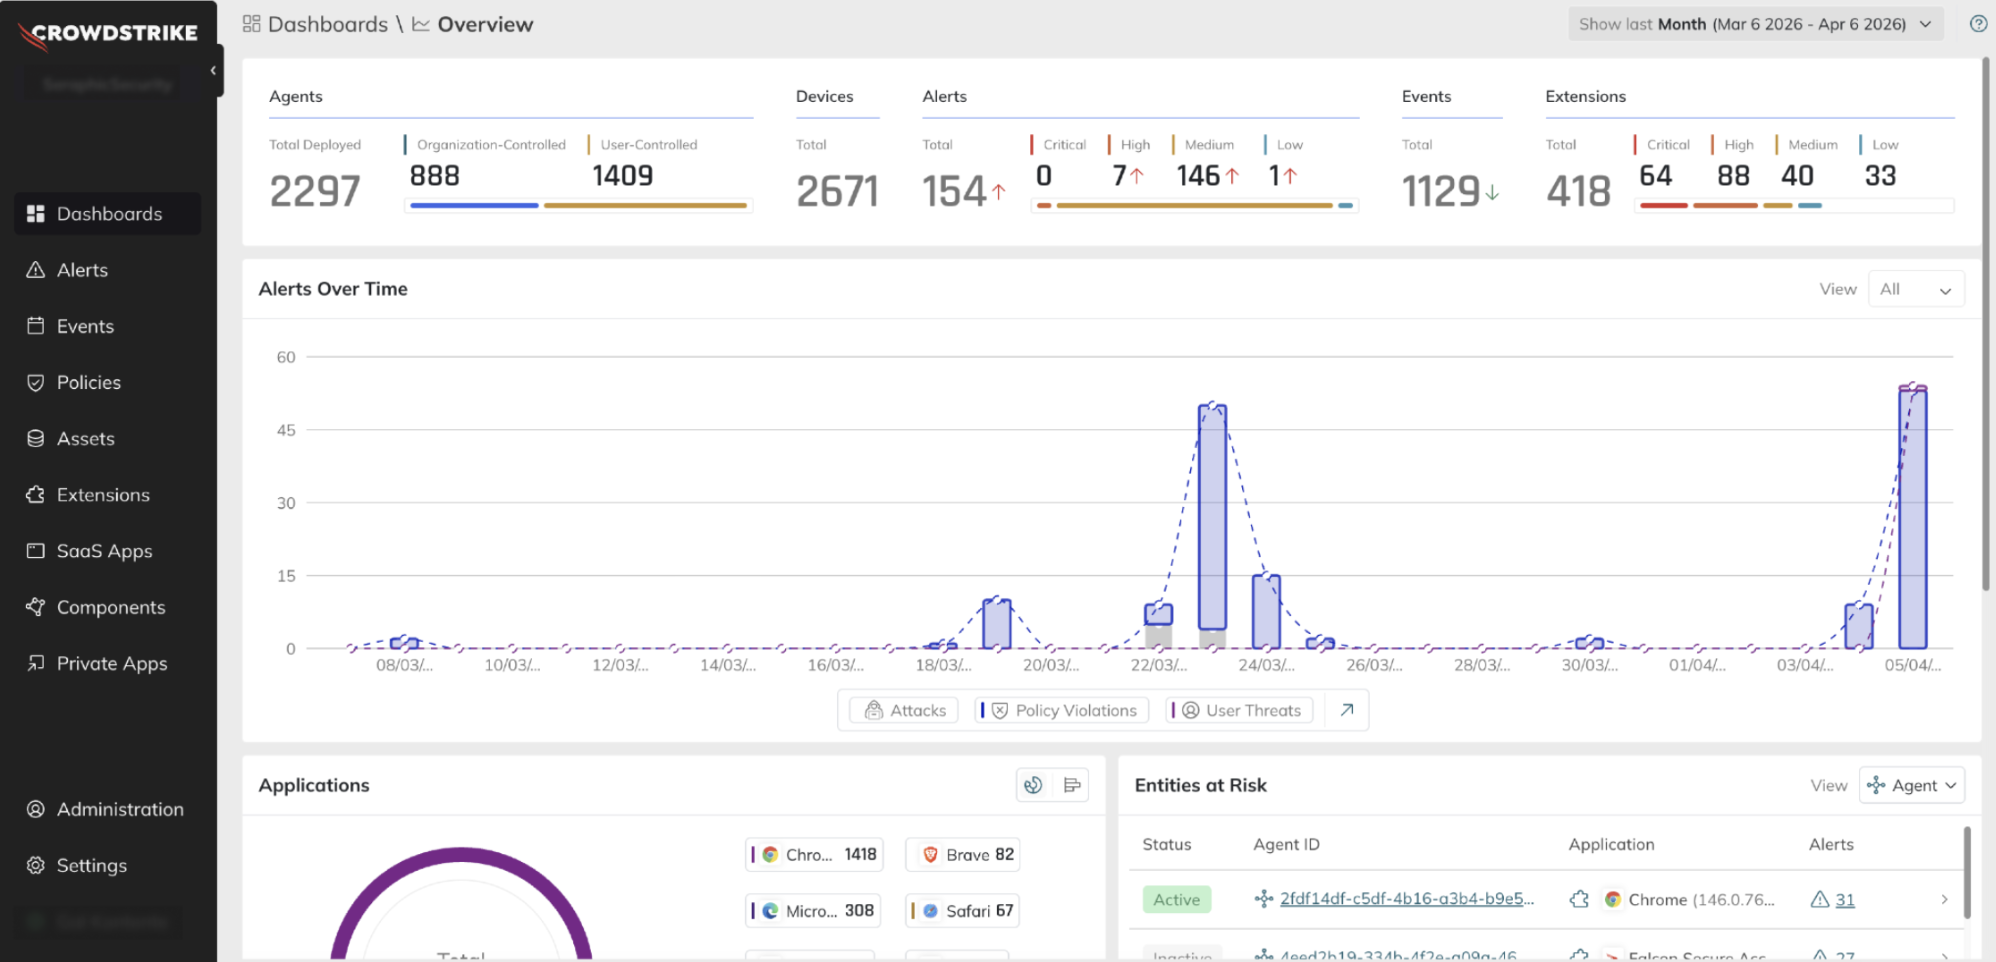The height and width of the screenshot is (962, 1996).
Task: Click the SaaS Apps monitor icon
Action: (x=36, y=551)
